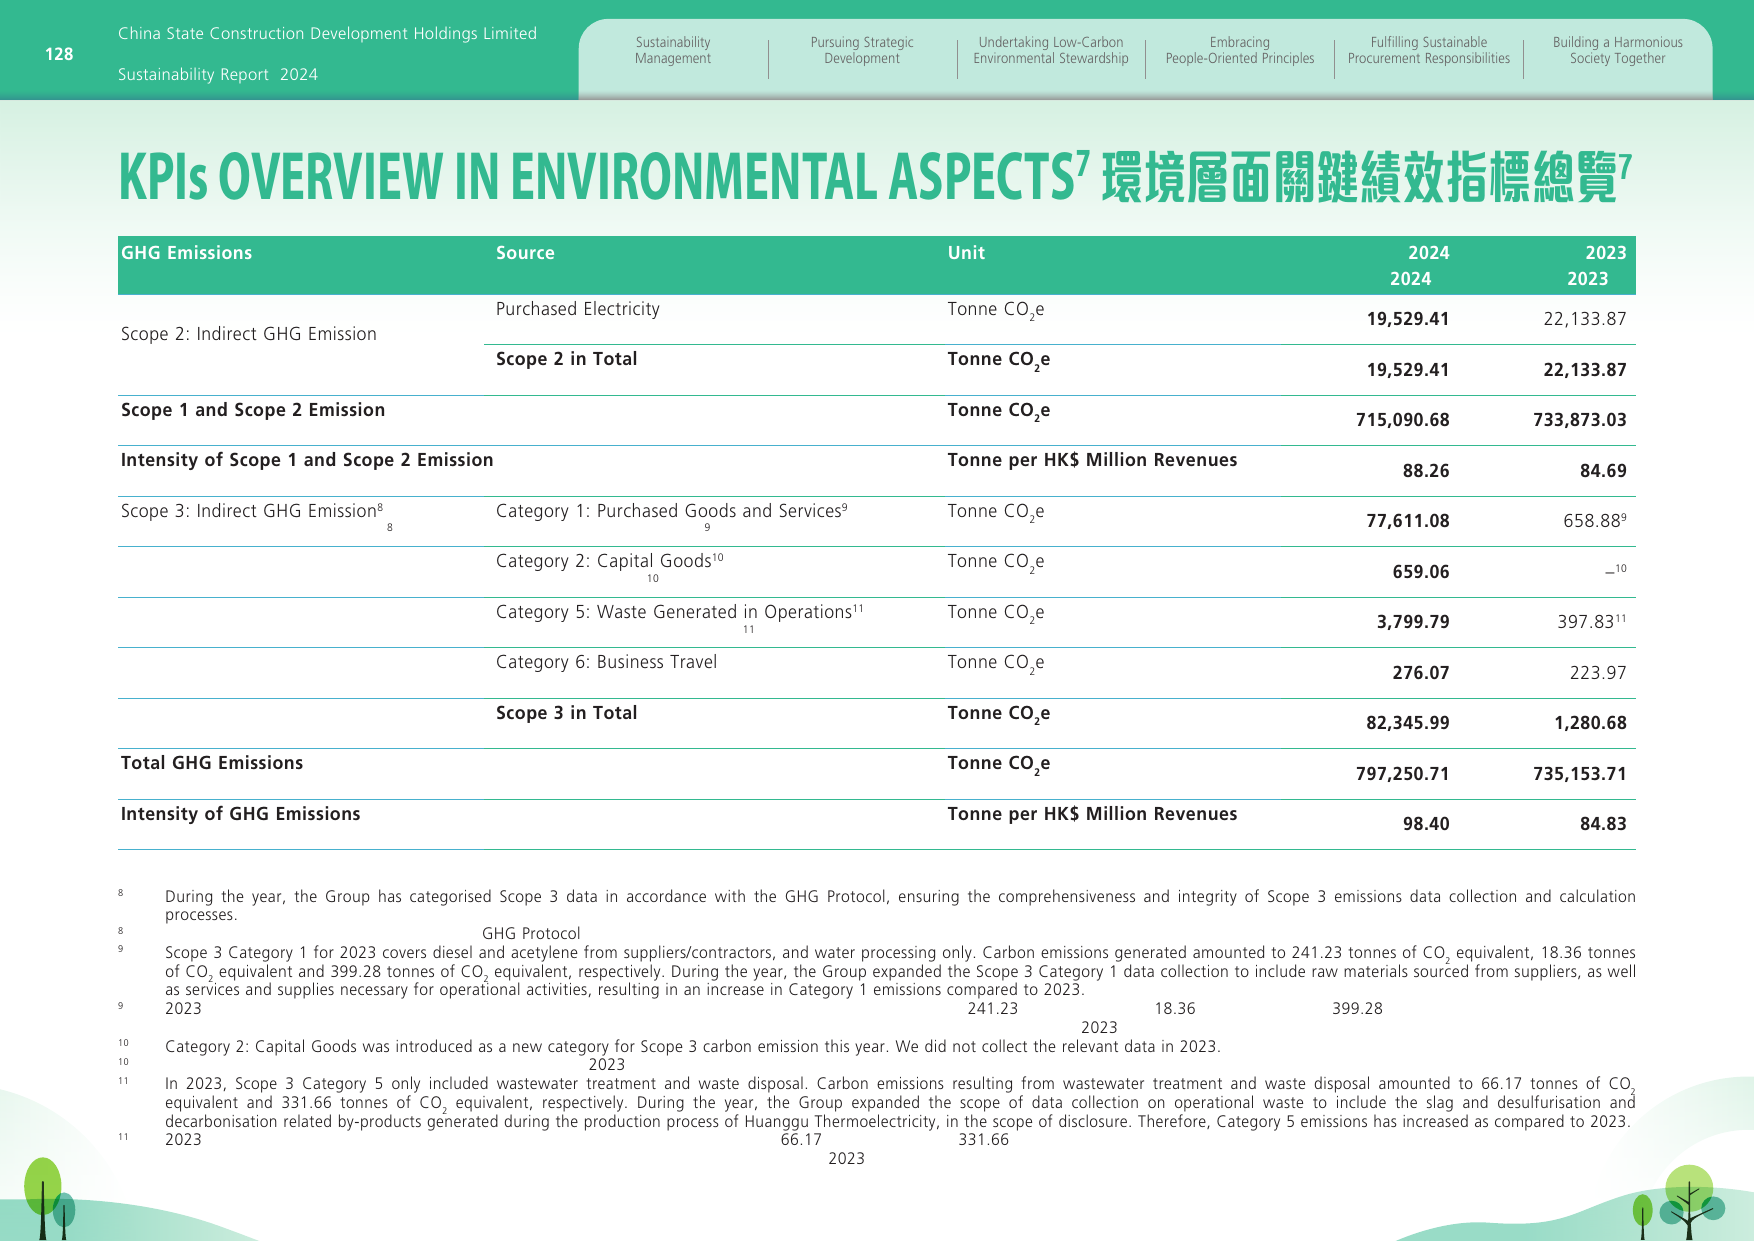Click the 'Unit' column header
Image resolution: width=1754 pixels, height=1241 pixels.
966,253
